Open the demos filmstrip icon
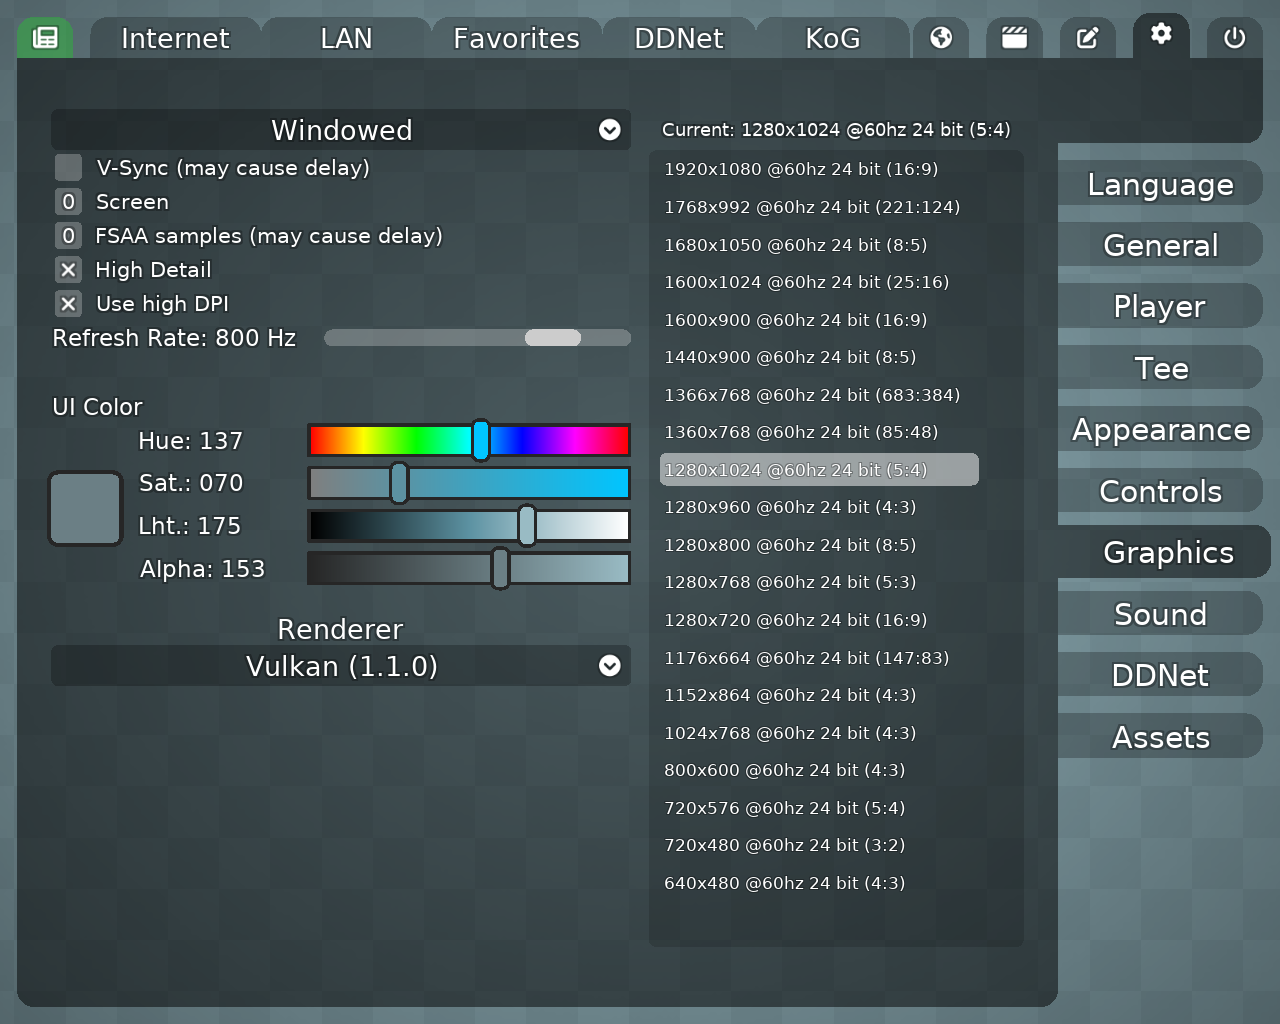 pyautogui.click(x=1014, y=36)
